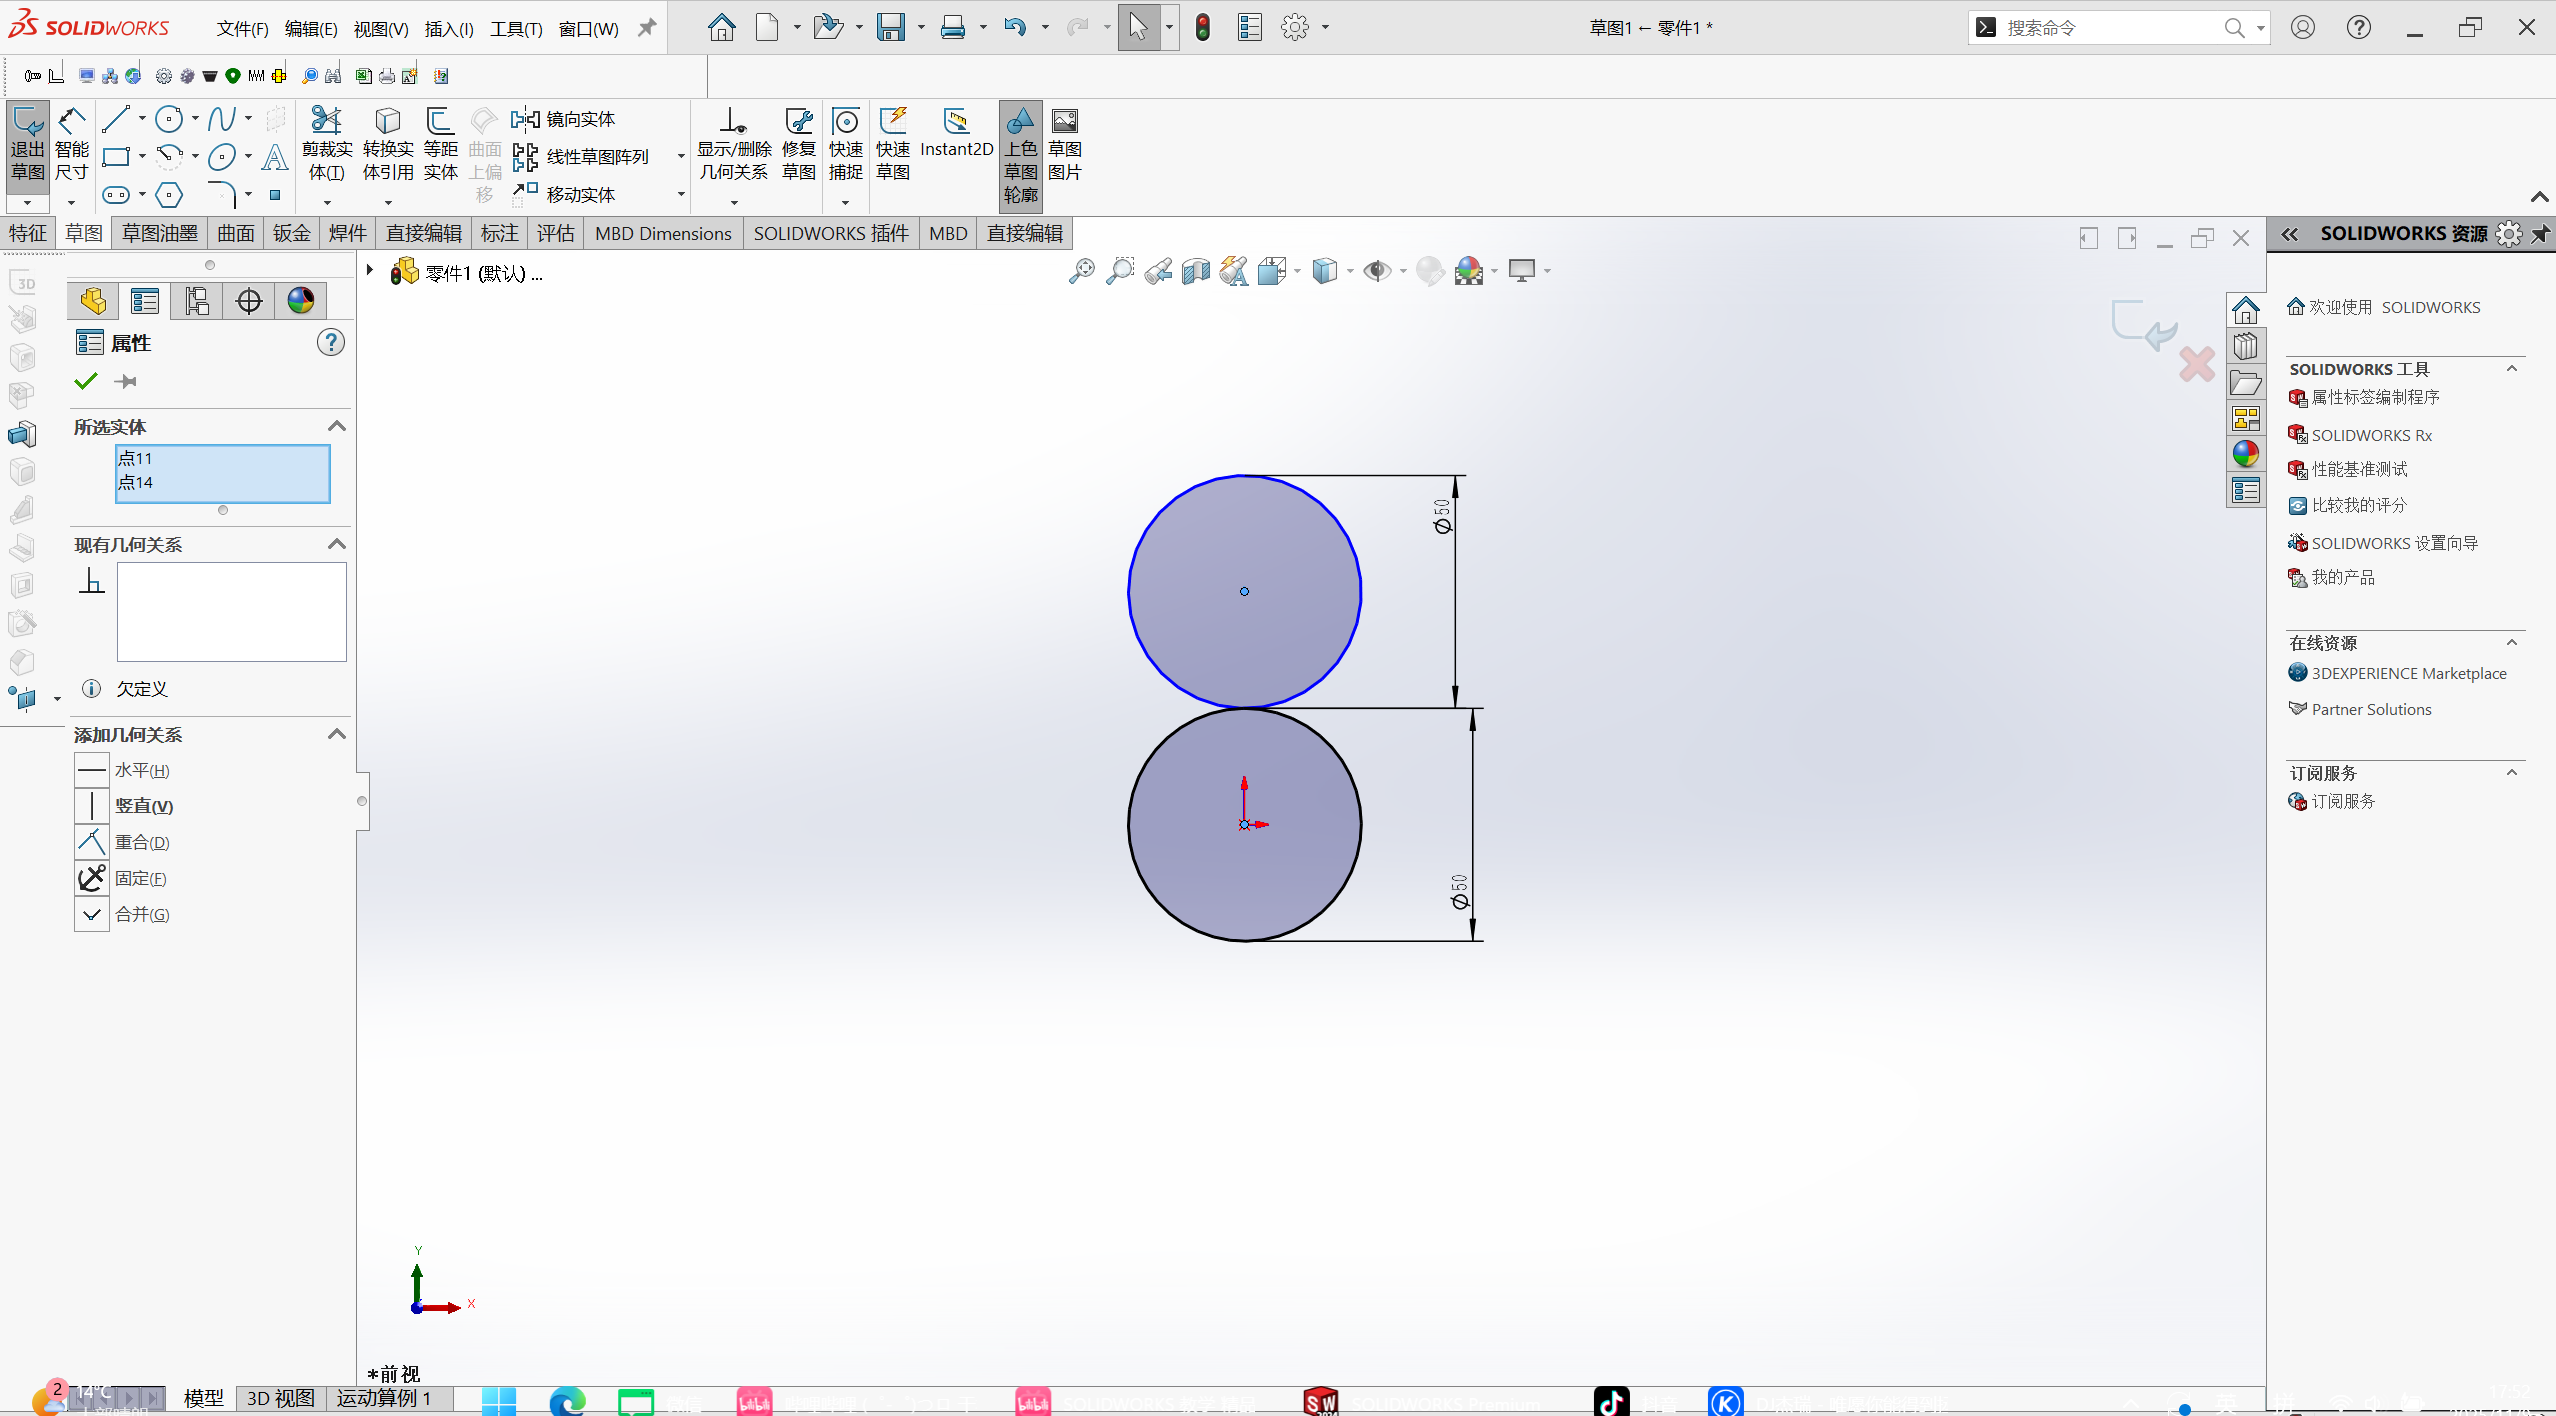The image size is (2556, 1416).
Task: Toggle Shaded Sketch Contours (上色草图轮廓)
Action: [x=1020, y=155]
